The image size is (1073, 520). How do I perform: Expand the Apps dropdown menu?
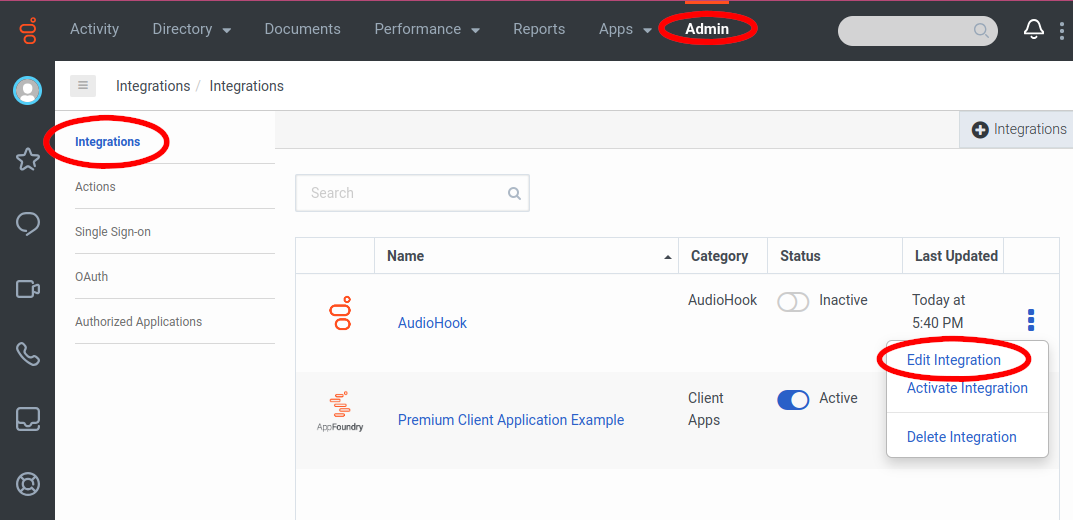tap(625, 30)
